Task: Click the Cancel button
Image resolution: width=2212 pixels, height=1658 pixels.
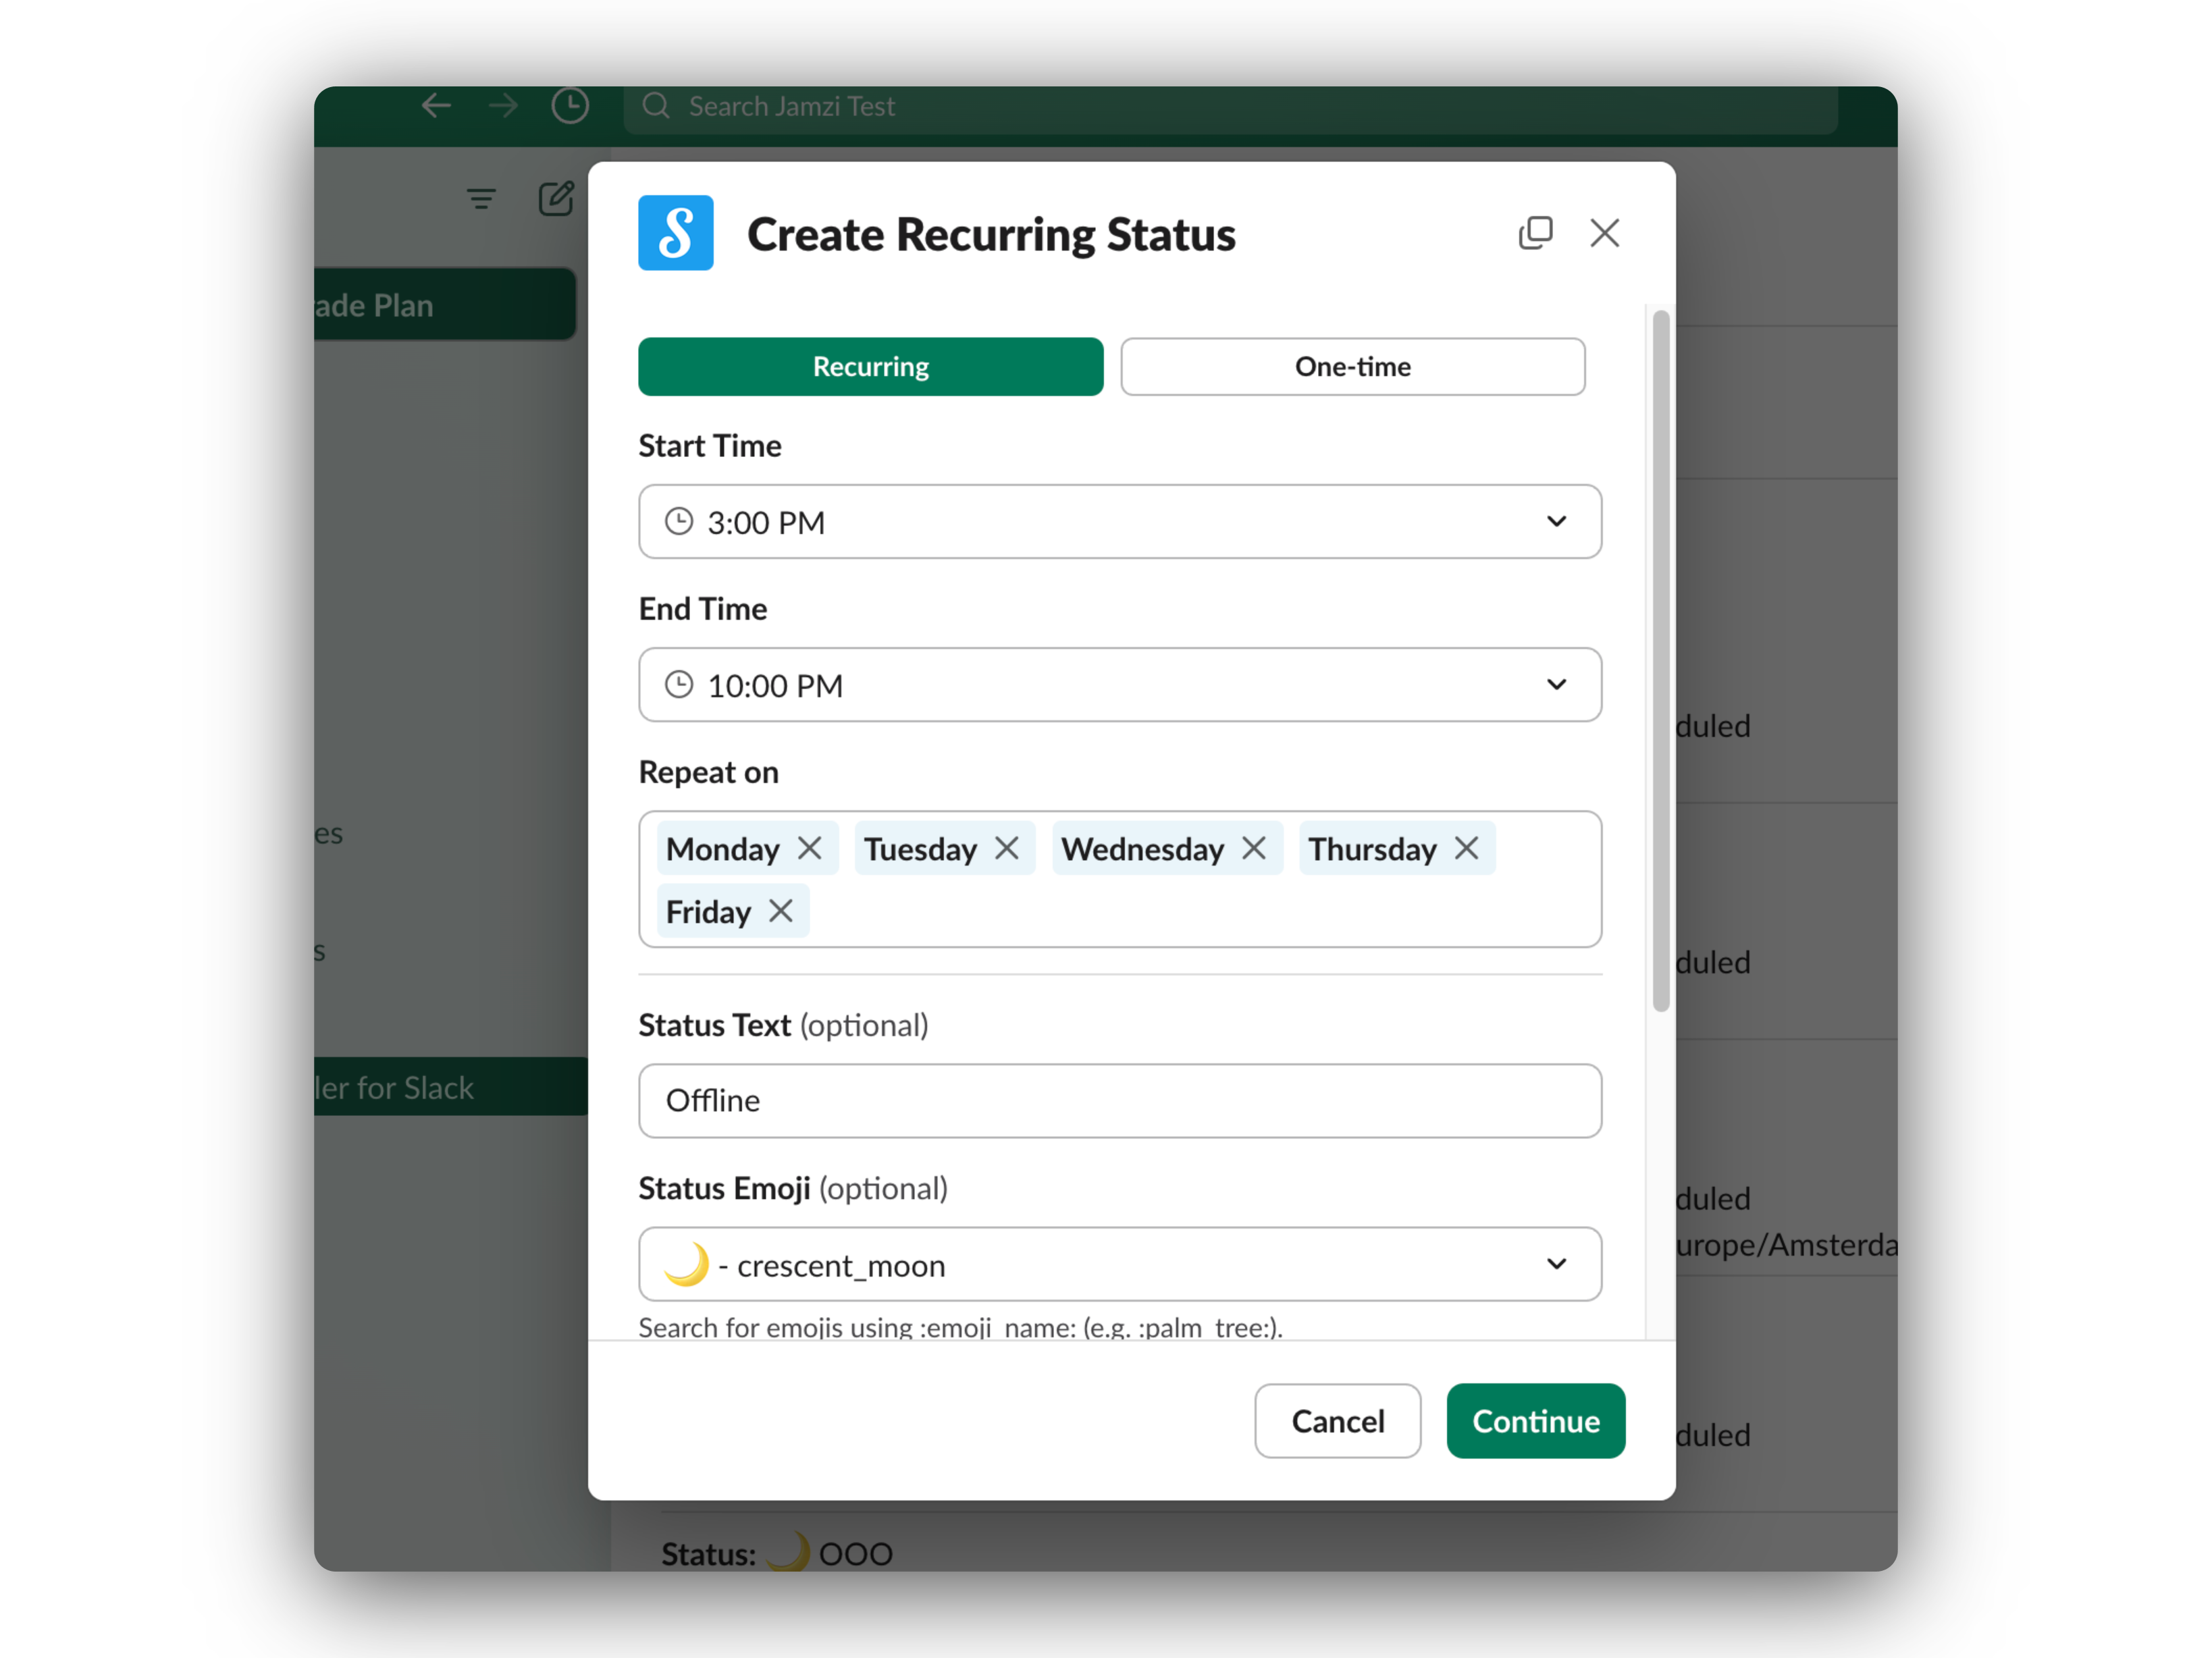Action: point(1338,1421)
